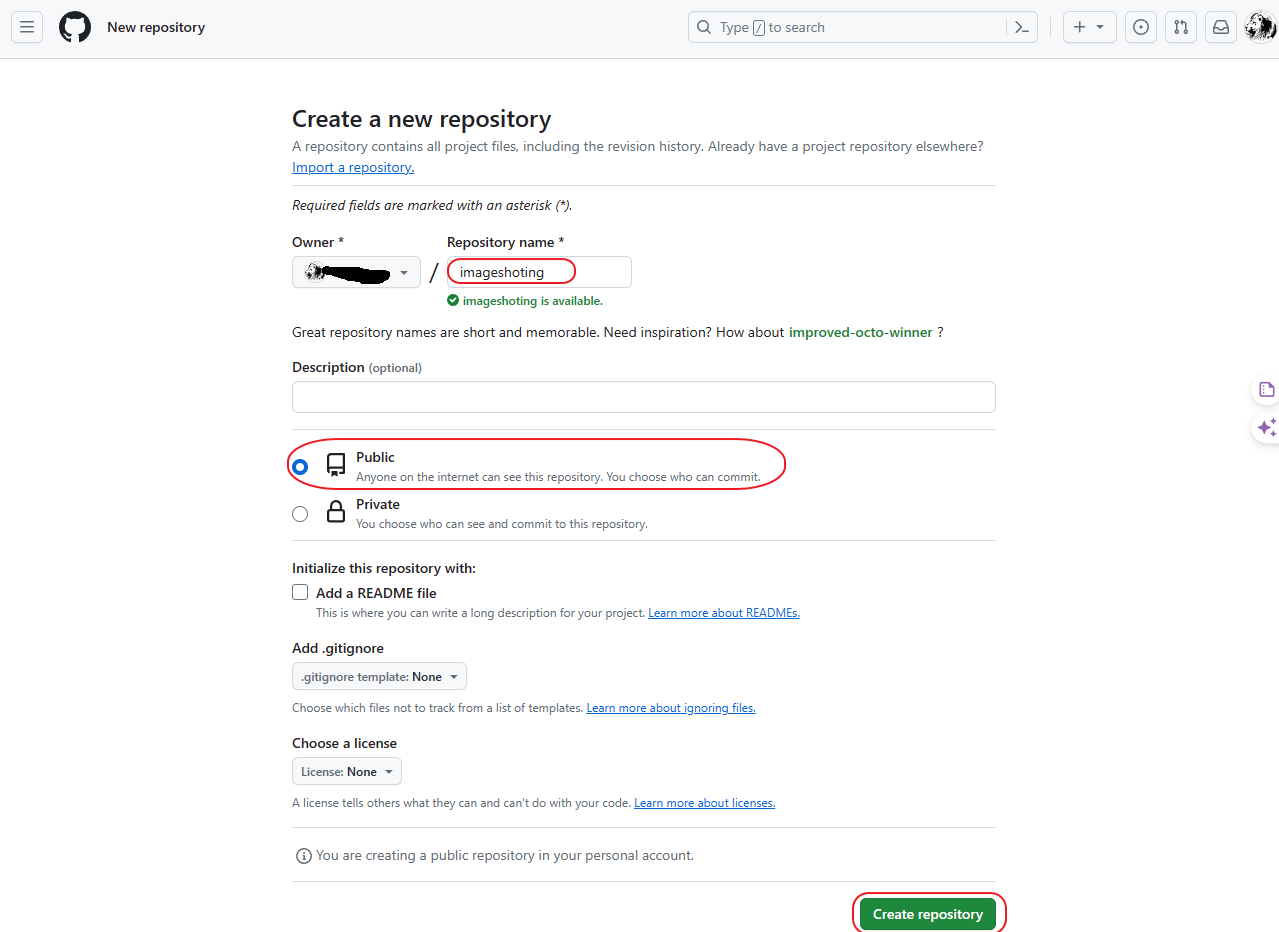The image size is (1279, 932).
Task: Open the Copilot sparkle side button
Action: tap(1266, 428)
